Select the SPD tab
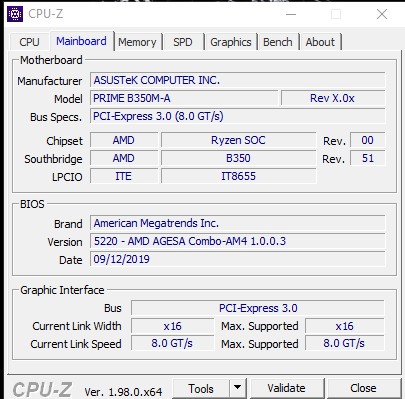The height and width of the screenshot is (399, 405). point(183,42)
